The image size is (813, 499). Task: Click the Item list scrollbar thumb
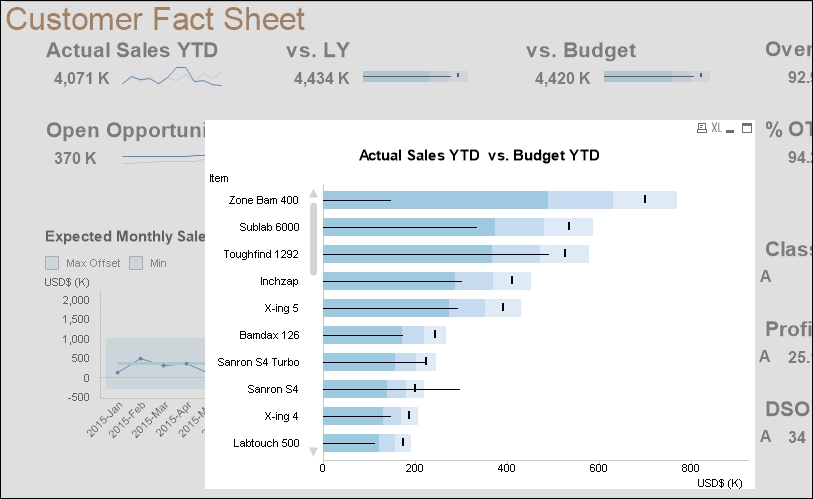point(313,239)
